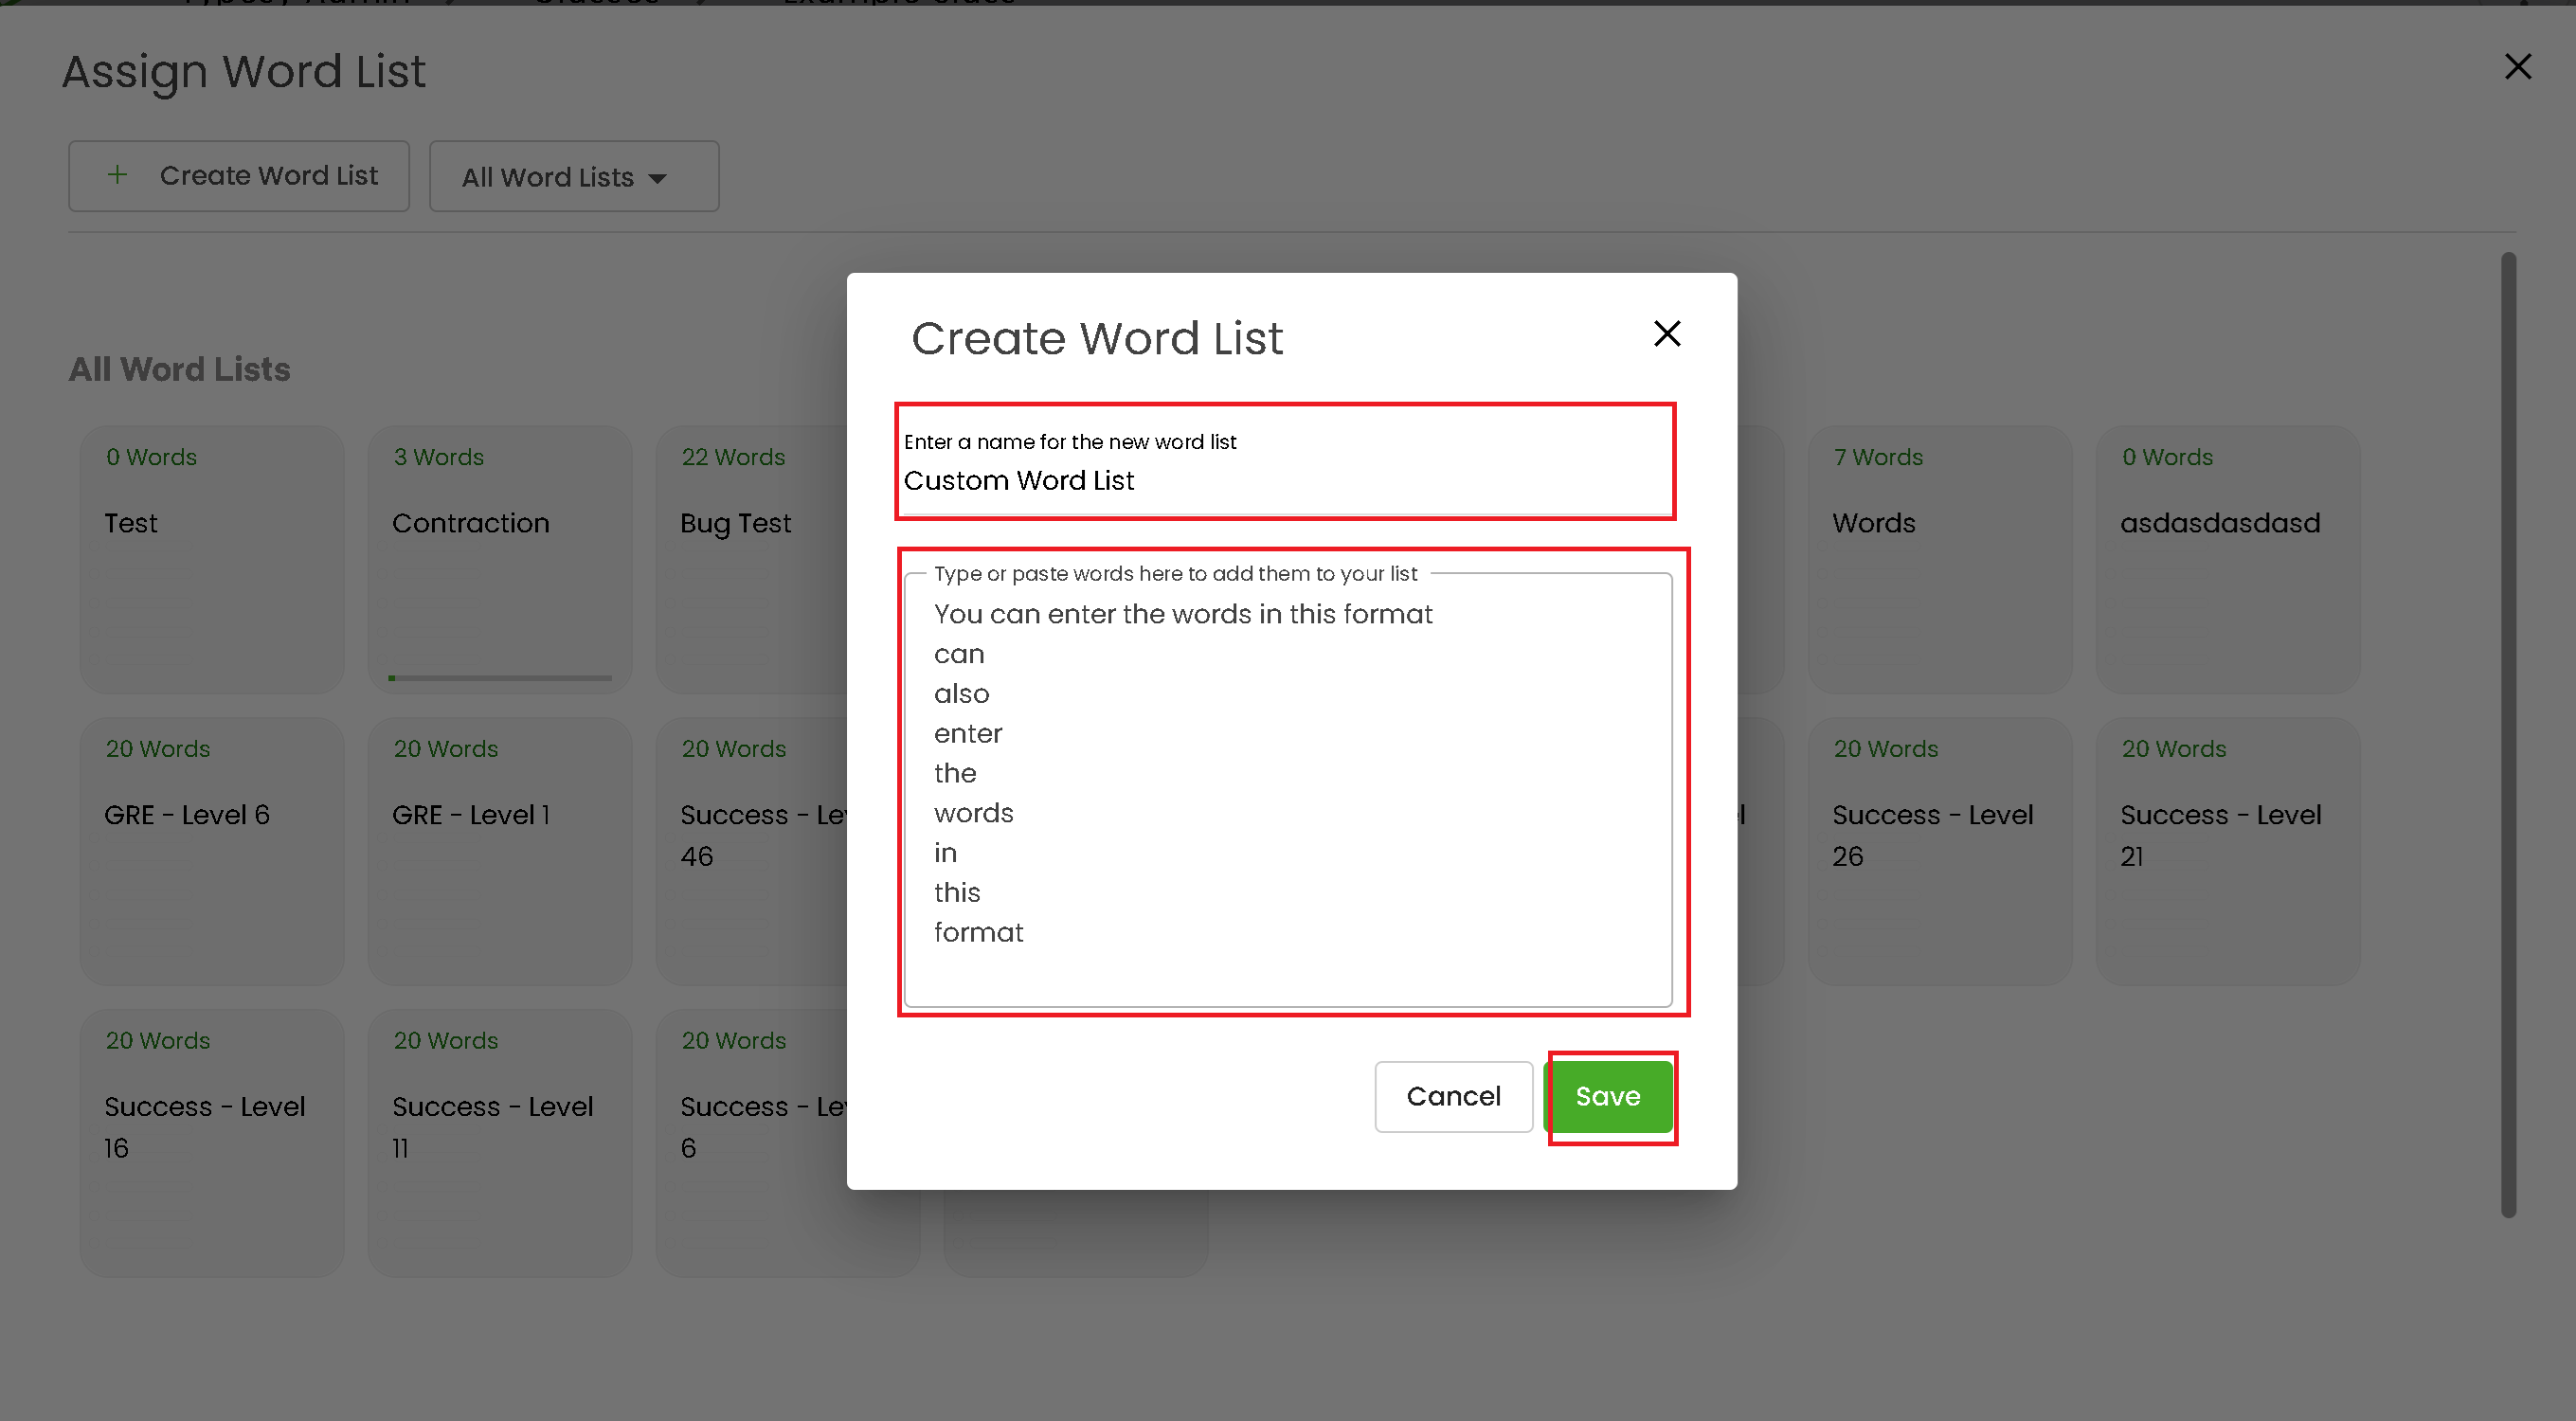Close the Create Word List dialog
2576x1421 pixels.
1666,334
